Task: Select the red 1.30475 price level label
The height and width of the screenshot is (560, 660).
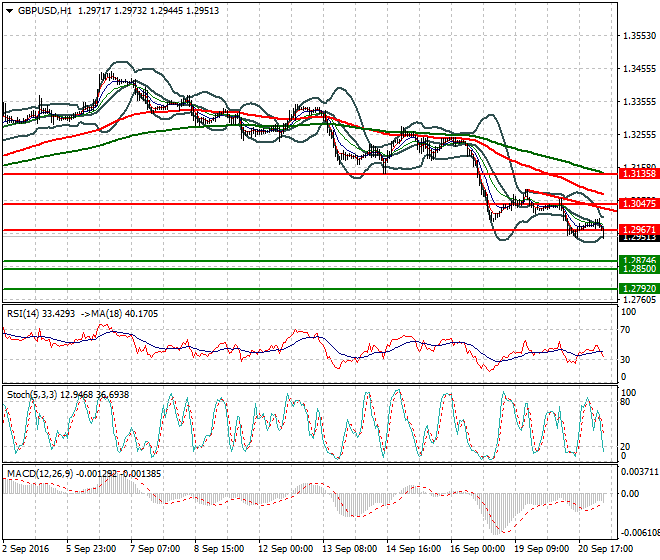Action: pos(639,204)
